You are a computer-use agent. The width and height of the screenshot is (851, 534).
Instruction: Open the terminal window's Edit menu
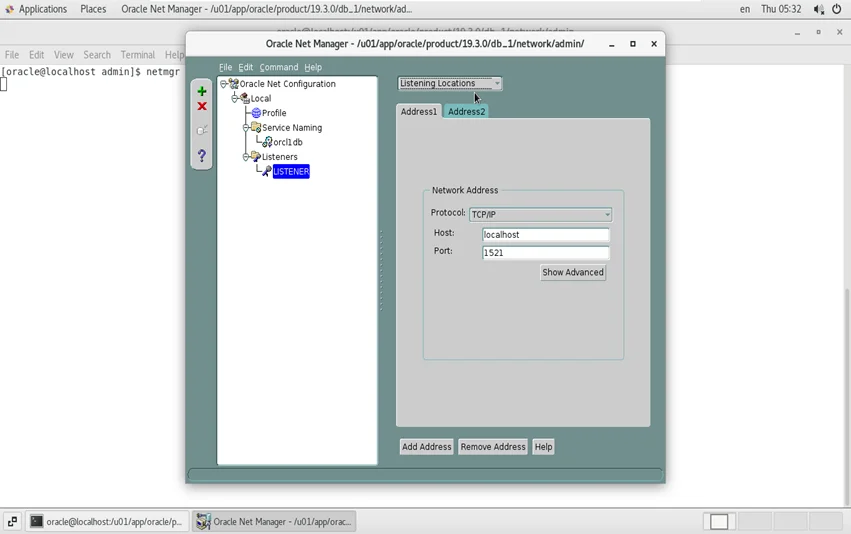[x=36, y=55]
